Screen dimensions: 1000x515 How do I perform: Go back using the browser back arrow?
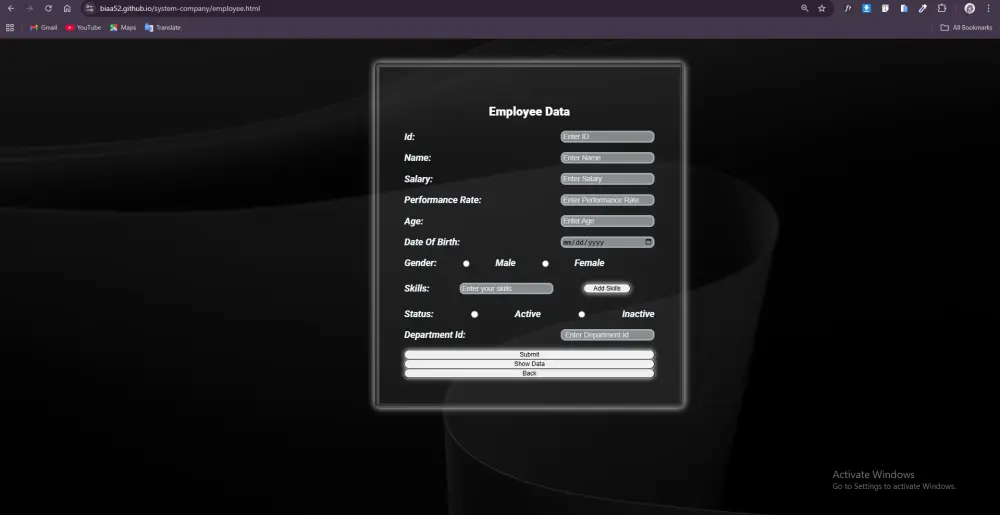pos(11,8)
